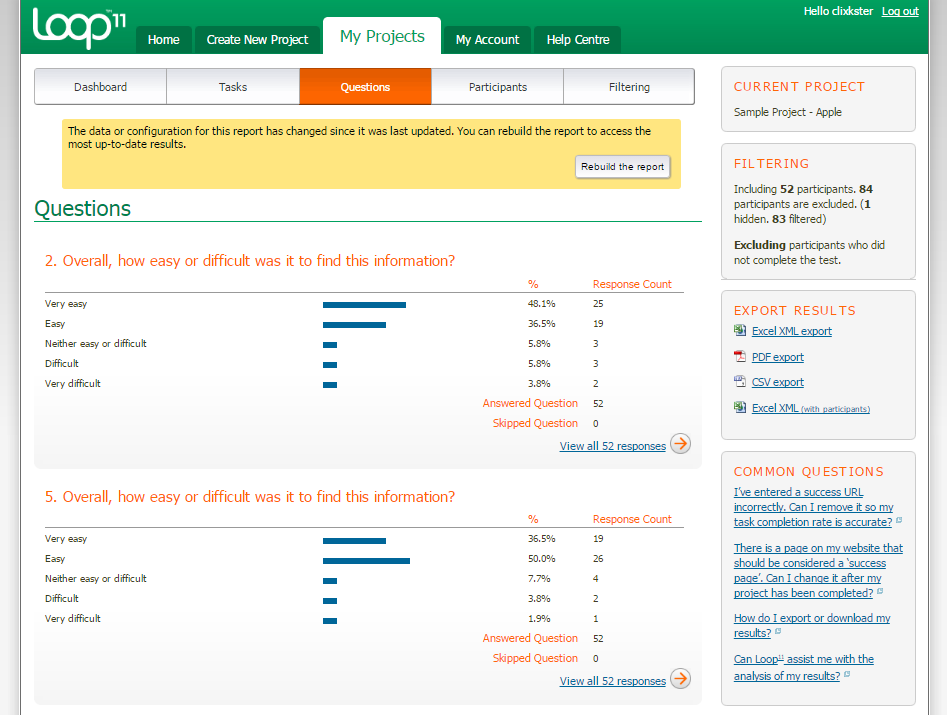Click 'Difficult' row label in question 2
Image resolution: width=947 pixels, height=715 pixels.
(62, 364)
